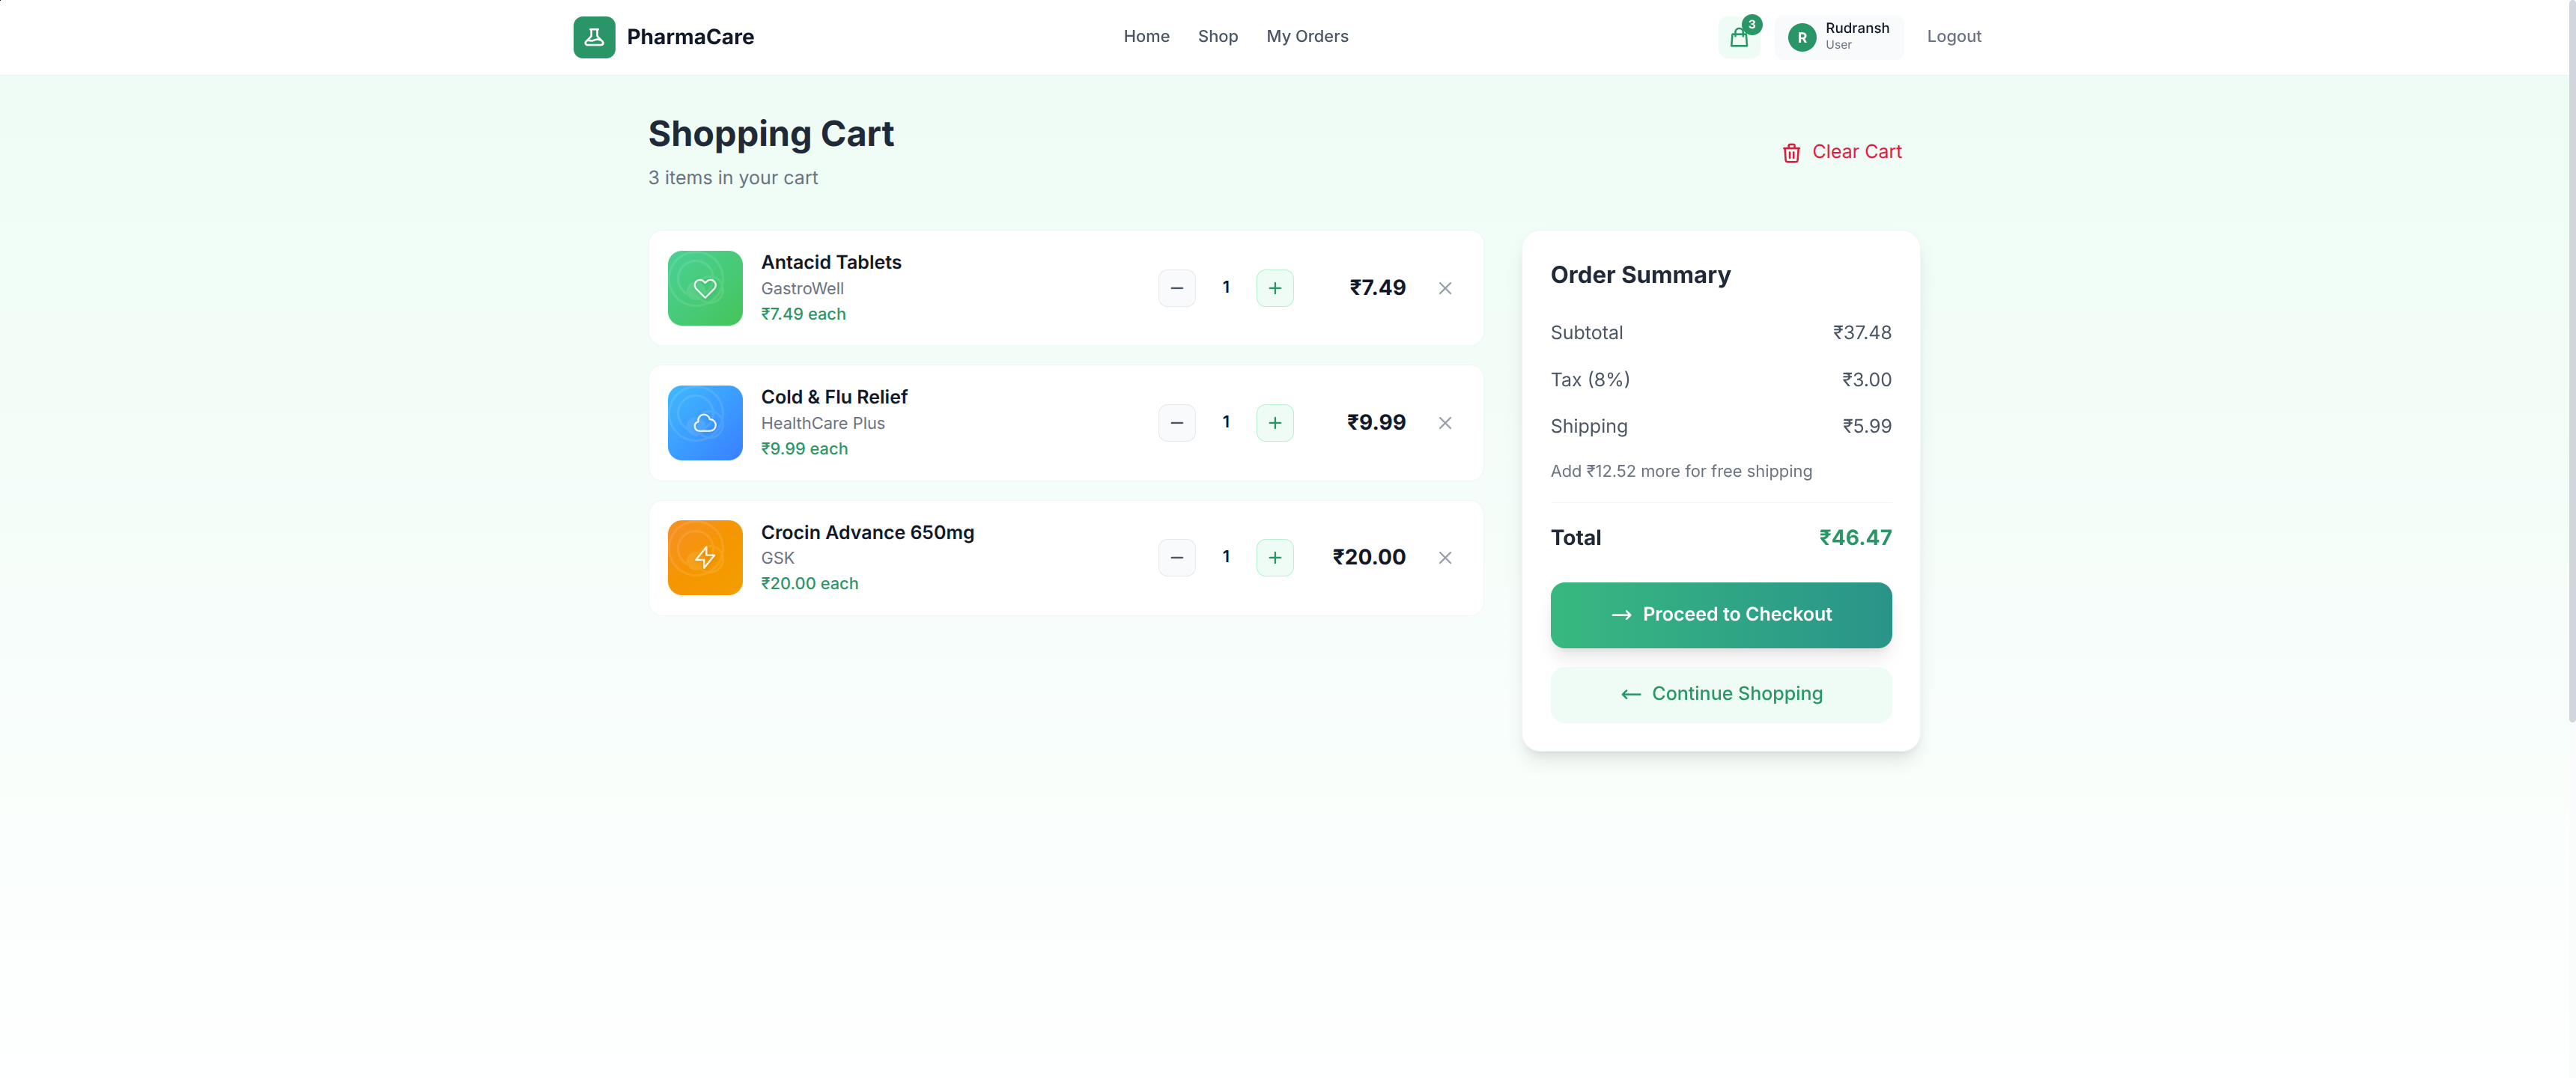Increase quantity of Cold & Flu Relief
This screenshot has width=2576, height=1078.
(1275, 423)
